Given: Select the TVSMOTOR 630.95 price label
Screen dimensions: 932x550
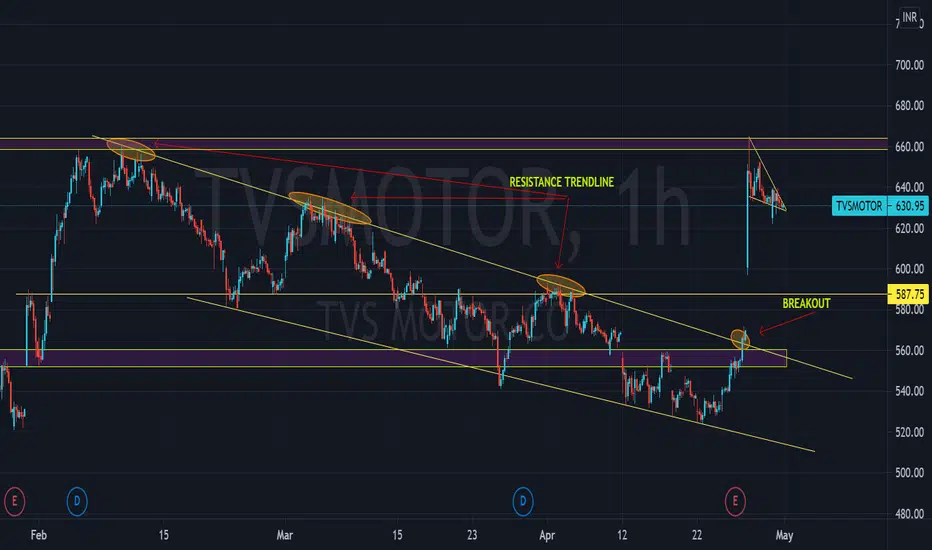Looking at the screenshot, I should coord(880,206).
